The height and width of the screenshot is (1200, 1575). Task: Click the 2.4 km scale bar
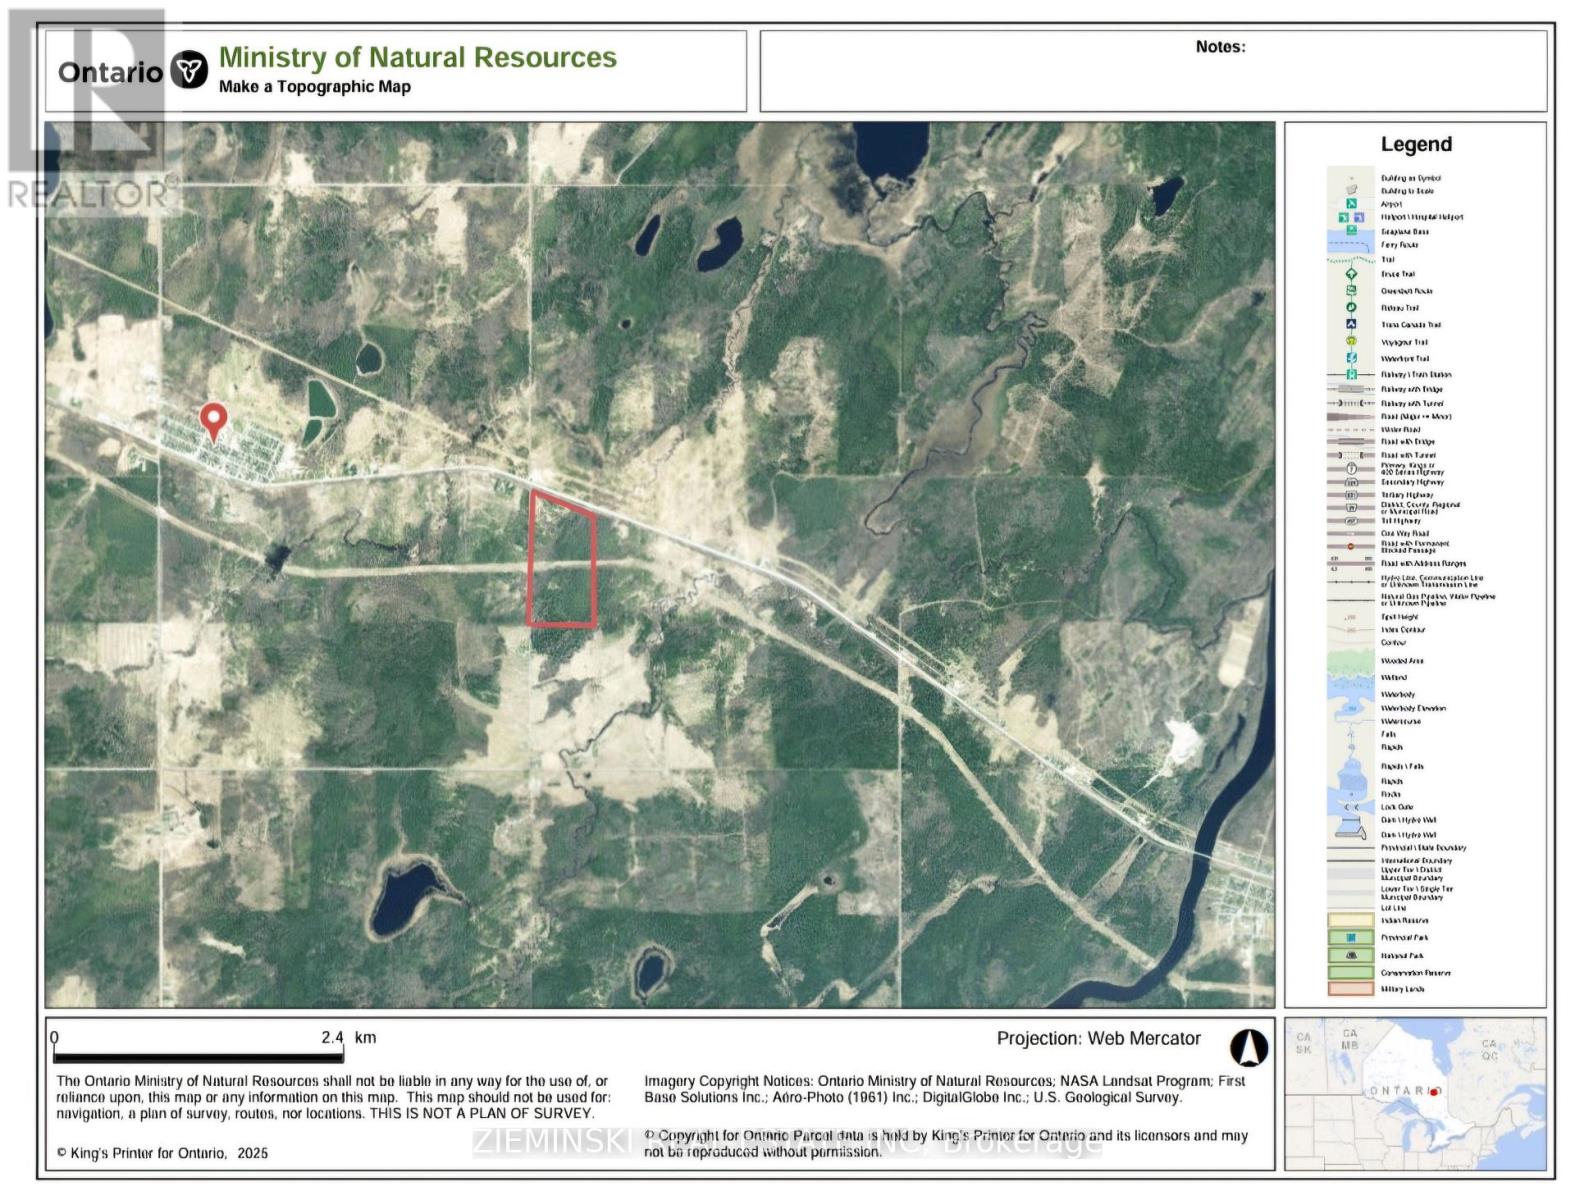pyautogui.click(x=198, y=1055)
